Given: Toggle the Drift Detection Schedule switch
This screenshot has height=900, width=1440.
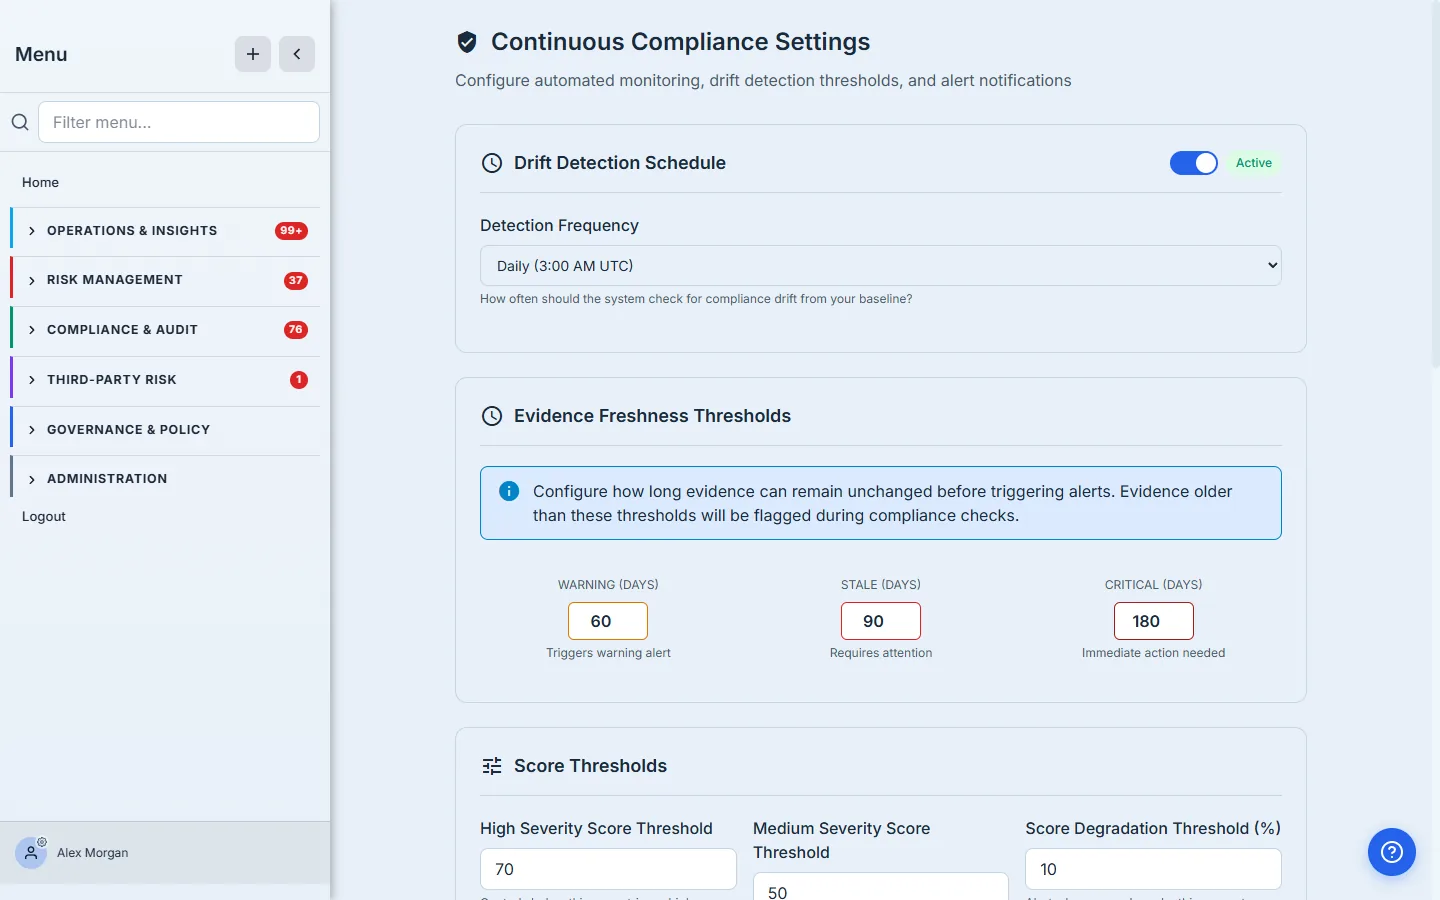Looking at the screenshot, I should [1194, 163].
